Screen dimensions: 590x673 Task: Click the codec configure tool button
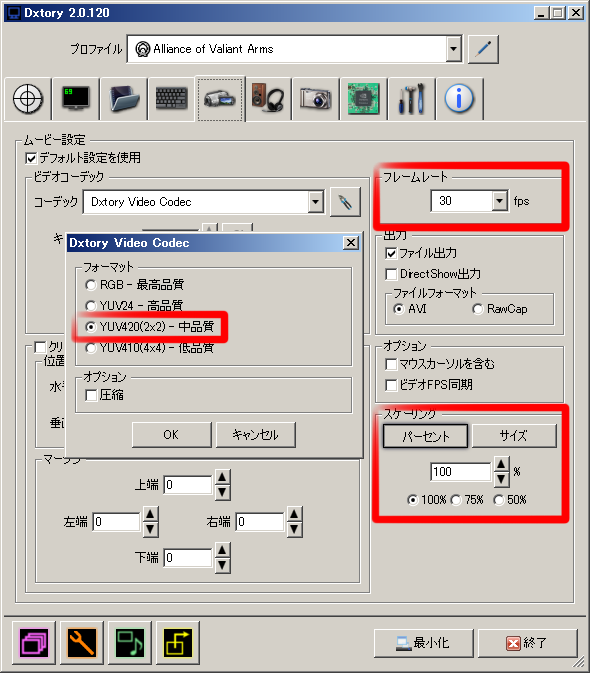(x=345, y=202)
